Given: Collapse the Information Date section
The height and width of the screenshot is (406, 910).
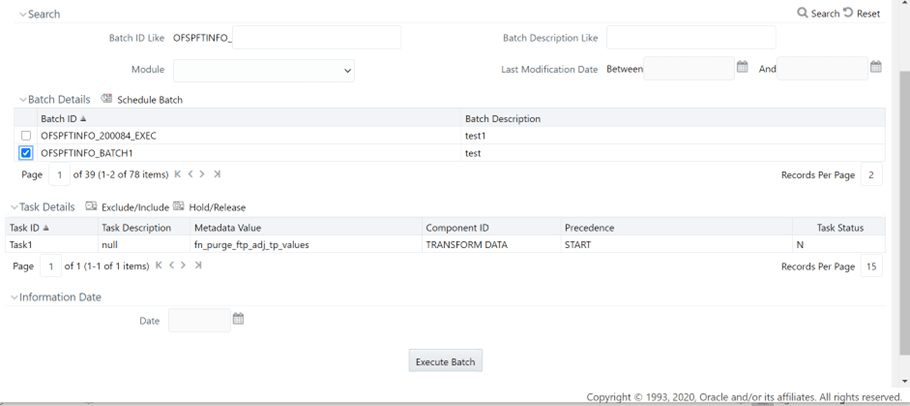Looking at the screenshot, I should (x=15, y=297).
